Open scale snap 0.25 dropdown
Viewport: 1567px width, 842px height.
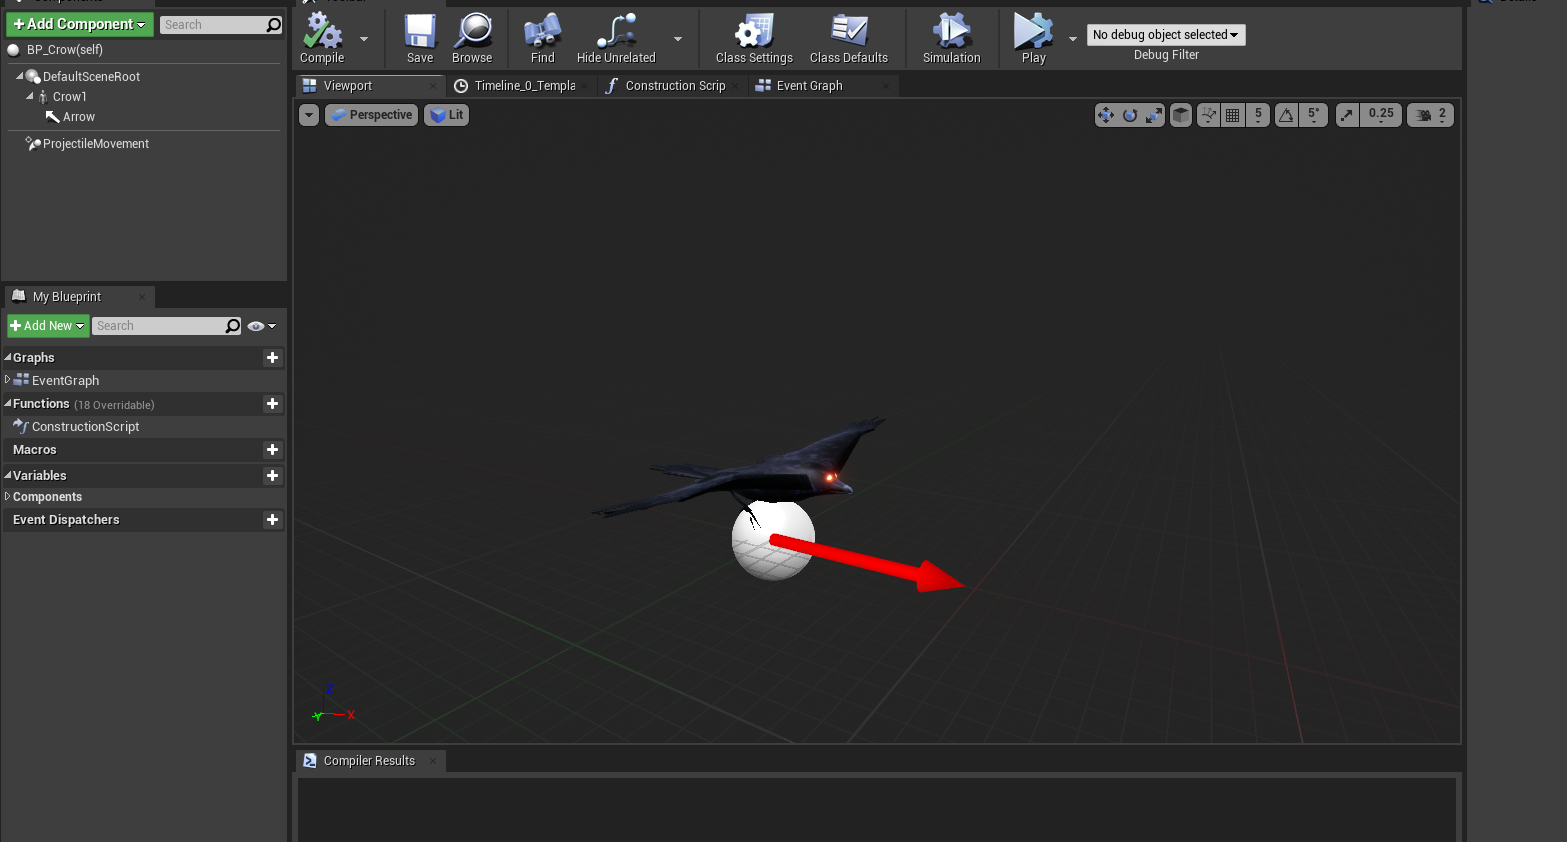pos(1381,115)
